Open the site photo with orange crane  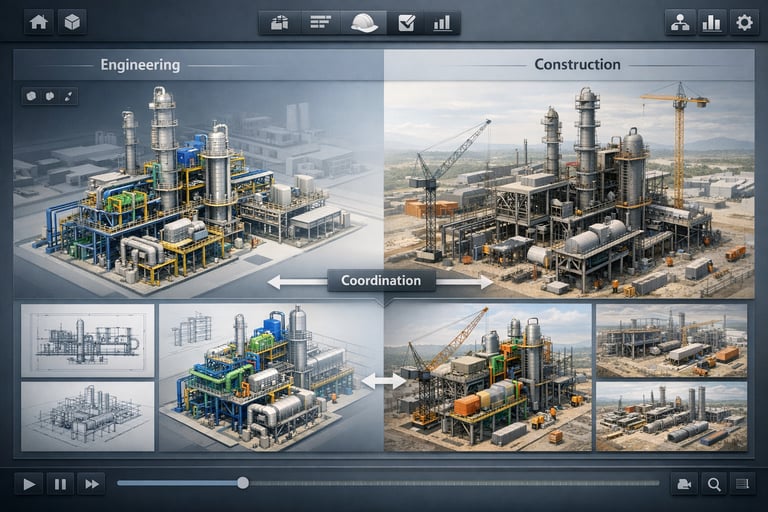(x=488, y=377)
